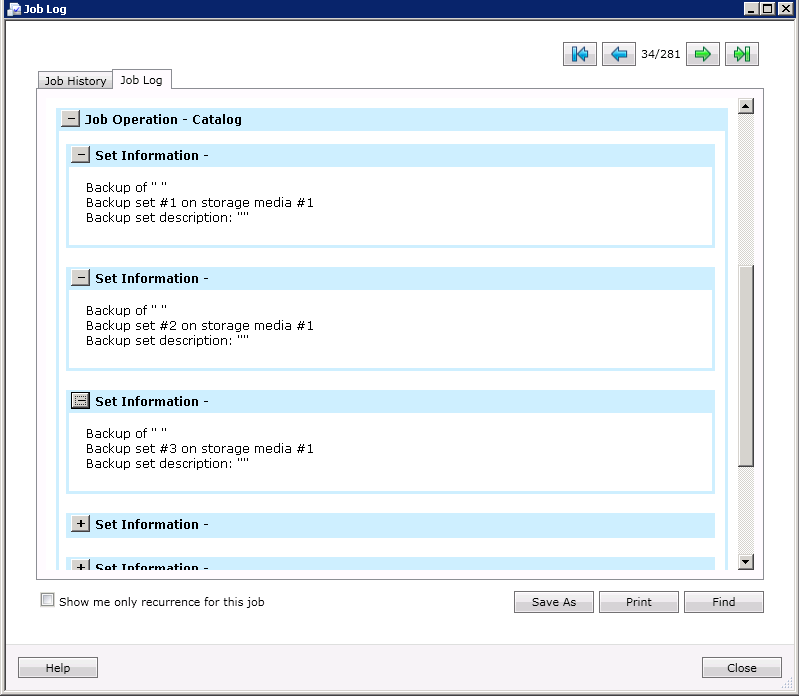Collapse the first Set Information section
Viewport: 800px width, 696px height.
[80, 155]
